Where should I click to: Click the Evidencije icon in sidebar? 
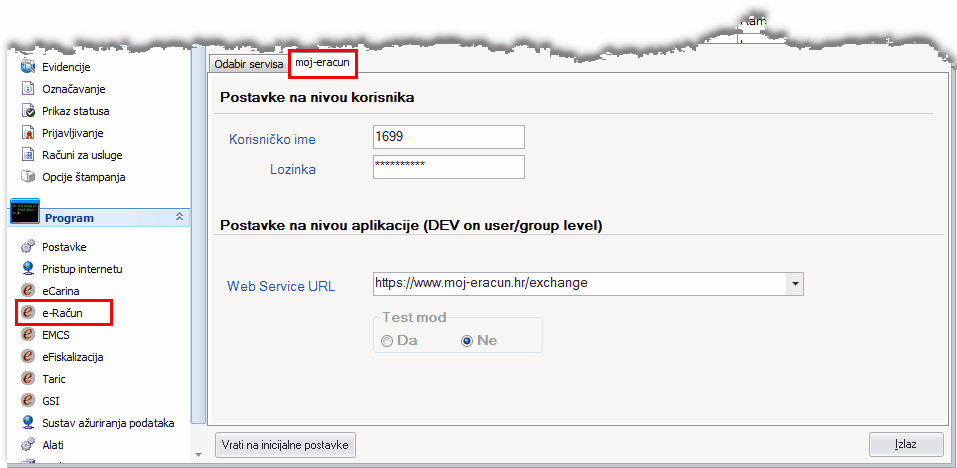pos(27,67)
